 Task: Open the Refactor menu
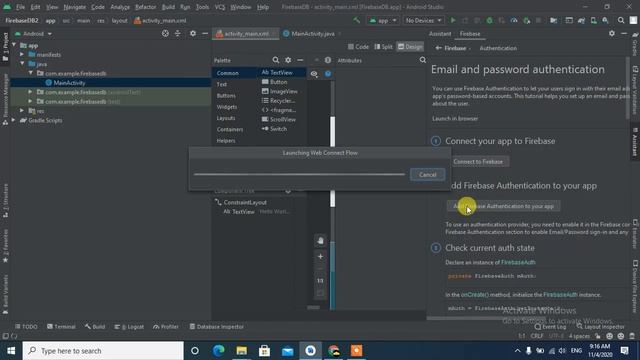click(x=145, y=7)
